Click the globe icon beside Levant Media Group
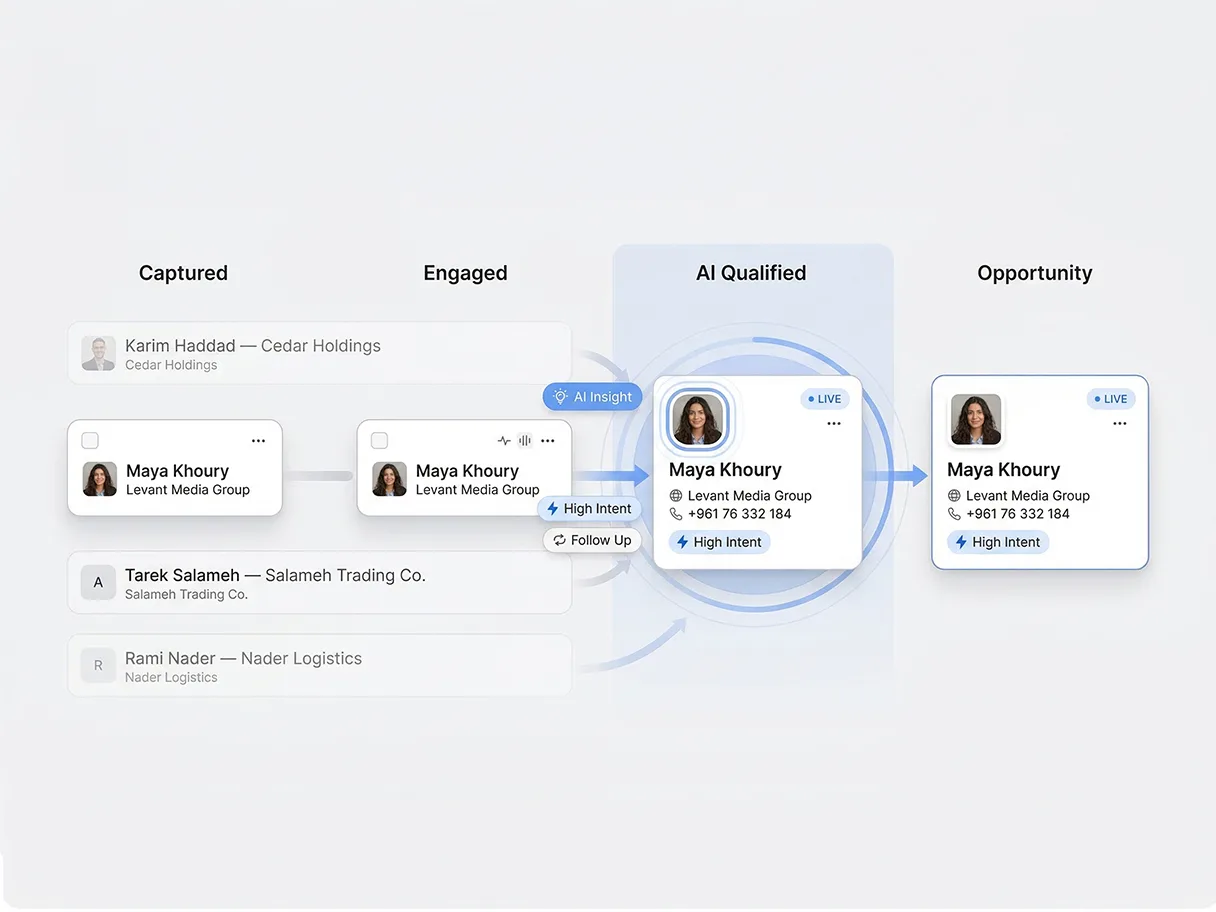The image size is (1216, 912). (x=673, y=495)
